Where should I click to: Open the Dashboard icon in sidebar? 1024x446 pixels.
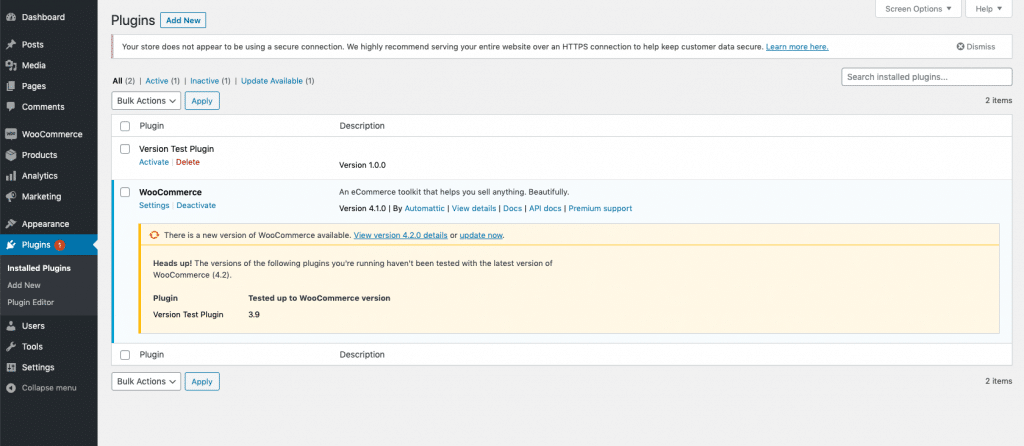[x=10, y=17]
